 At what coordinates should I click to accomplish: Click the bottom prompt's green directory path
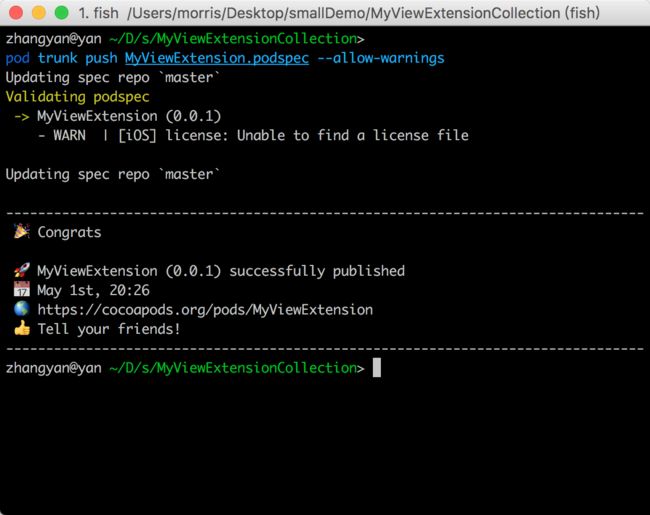click(x=233, y=368)
